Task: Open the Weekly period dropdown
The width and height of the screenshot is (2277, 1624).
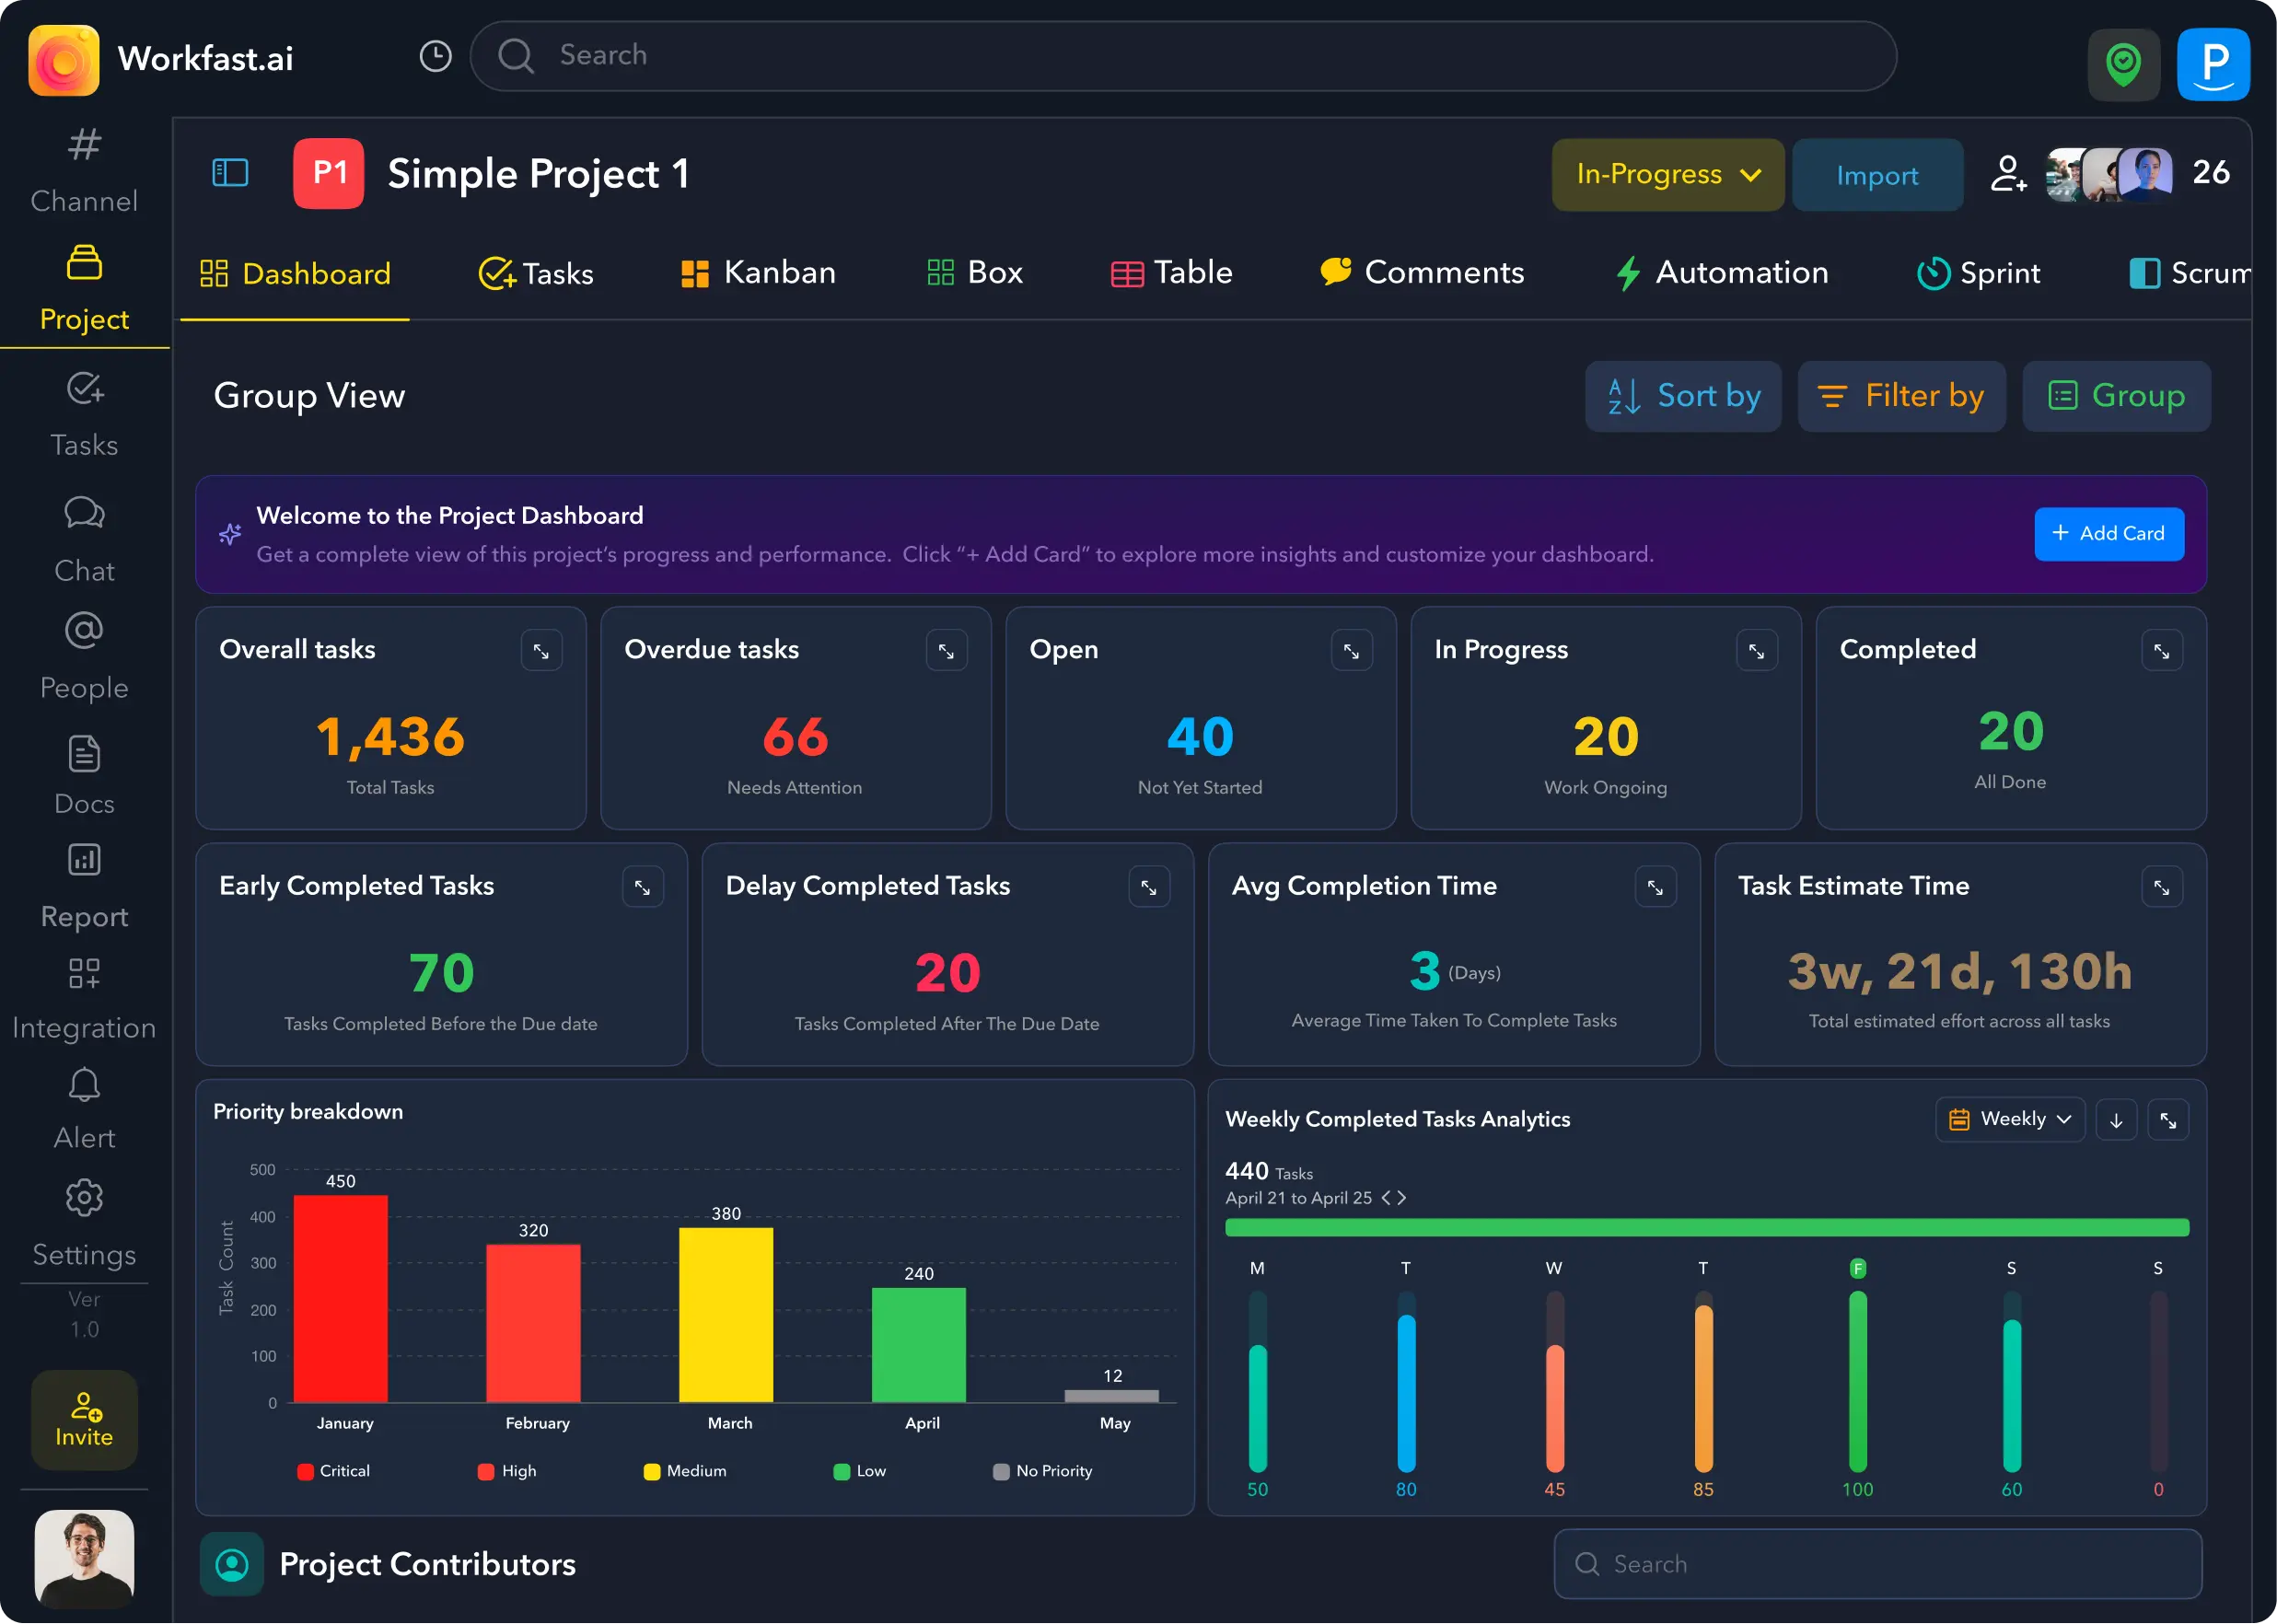Action: [x=2010, y=1119]
